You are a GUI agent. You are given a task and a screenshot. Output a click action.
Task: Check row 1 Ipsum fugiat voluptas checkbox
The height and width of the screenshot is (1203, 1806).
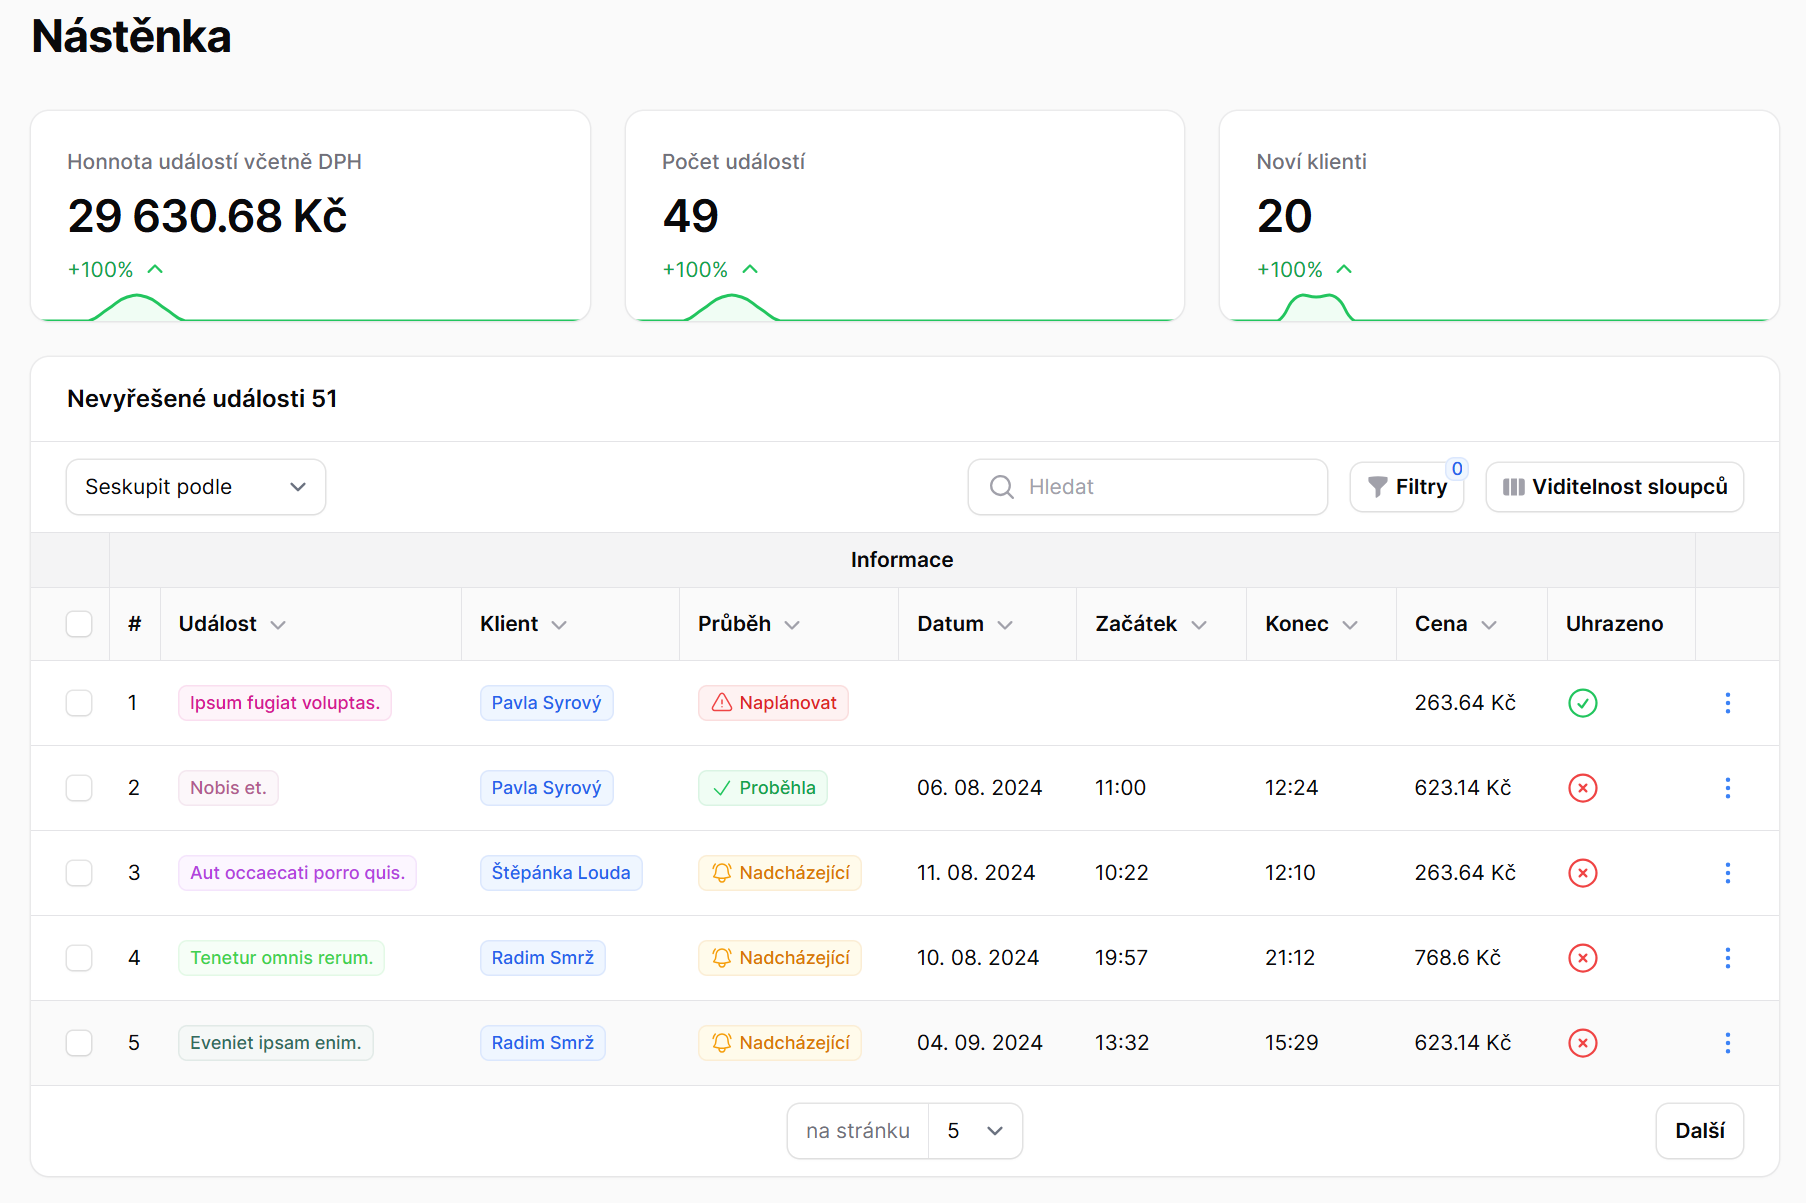(79, 703)
